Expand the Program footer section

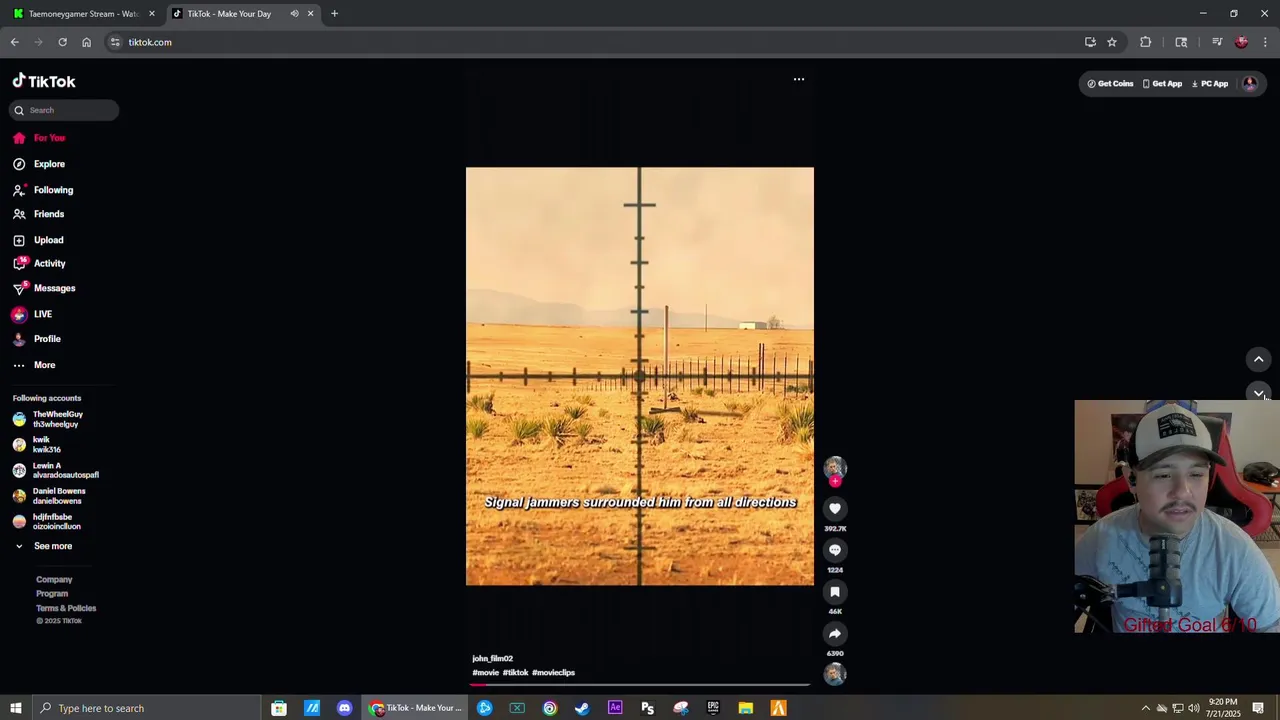(x=52, y=594)
